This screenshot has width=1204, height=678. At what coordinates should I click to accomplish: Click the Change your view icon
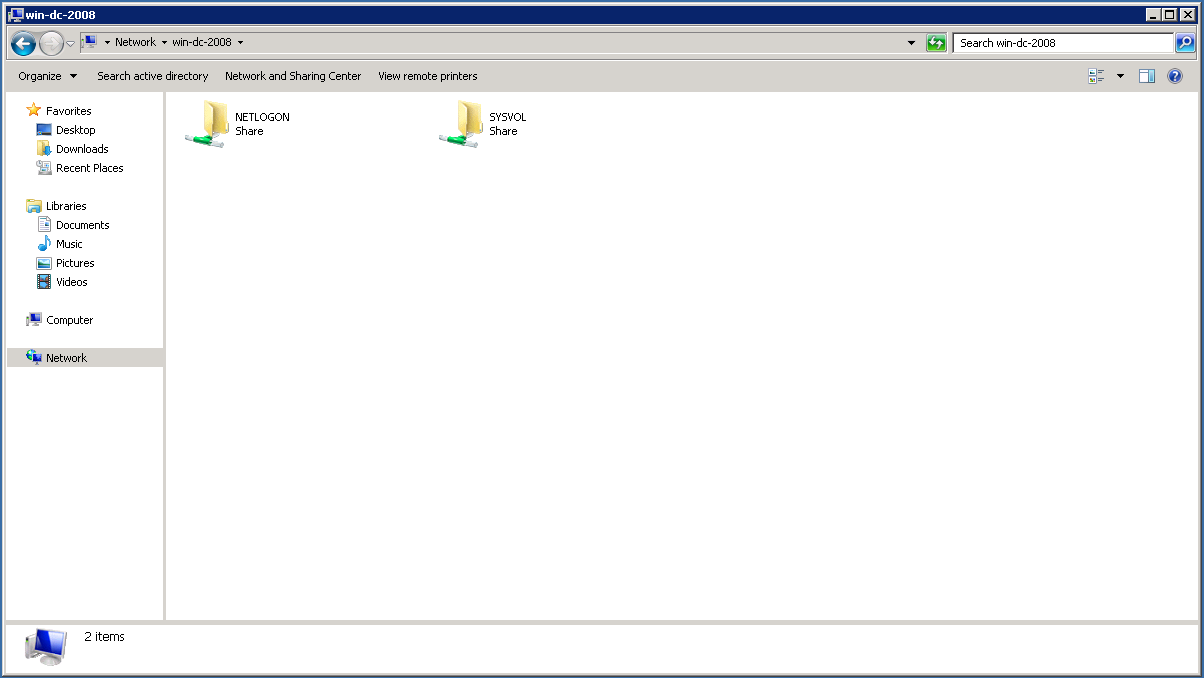tap(1097, 76)
